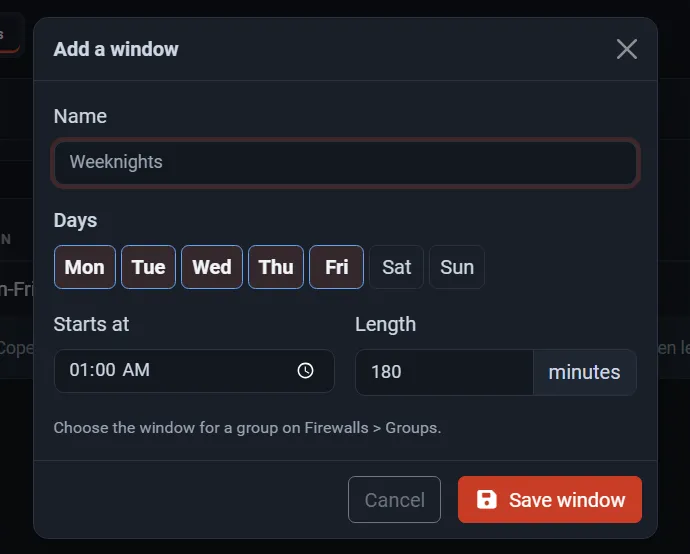Click the Name label
Screen dimensions: 690x554
click(x=80, y=116)
